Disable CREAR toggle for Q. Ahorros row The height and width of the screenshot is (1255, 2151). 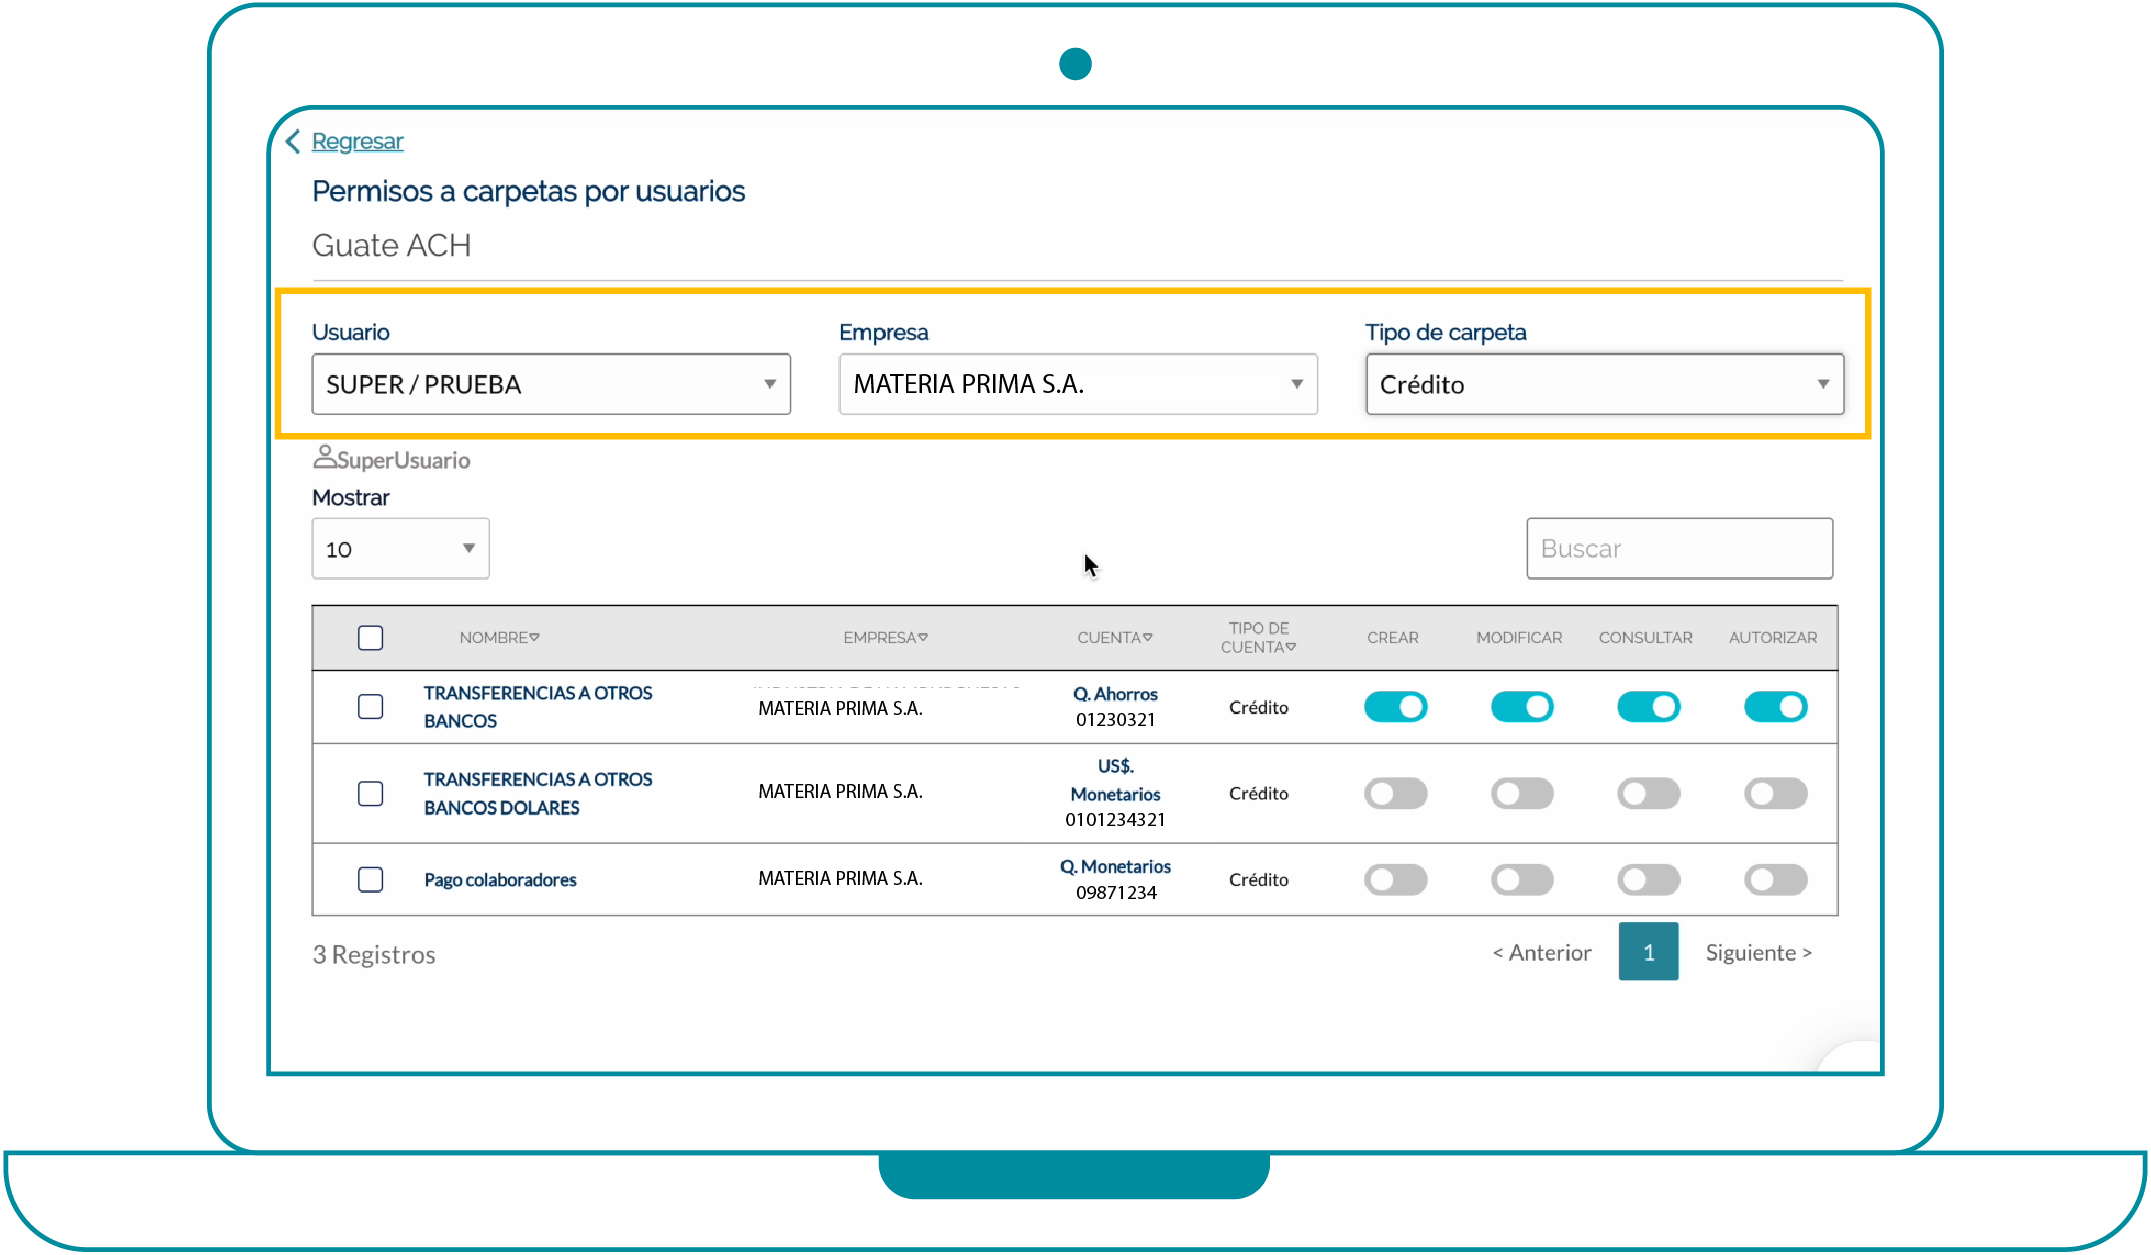[1395, 707]
